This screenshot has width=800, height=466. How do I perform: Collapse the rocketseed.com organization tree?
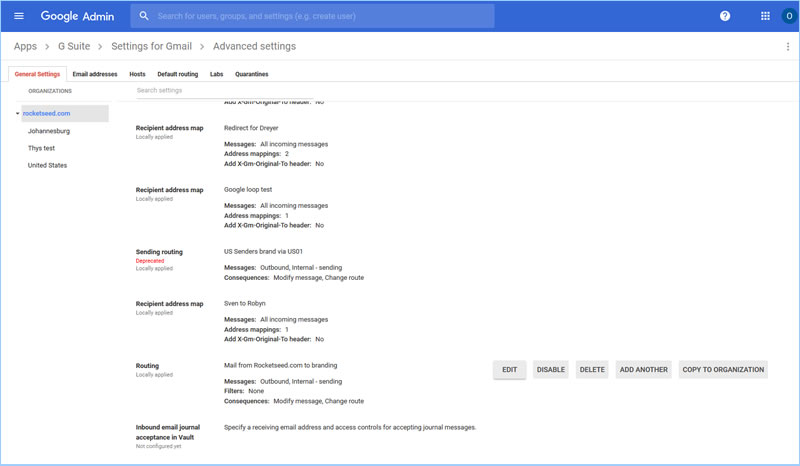tap(17, 113)
